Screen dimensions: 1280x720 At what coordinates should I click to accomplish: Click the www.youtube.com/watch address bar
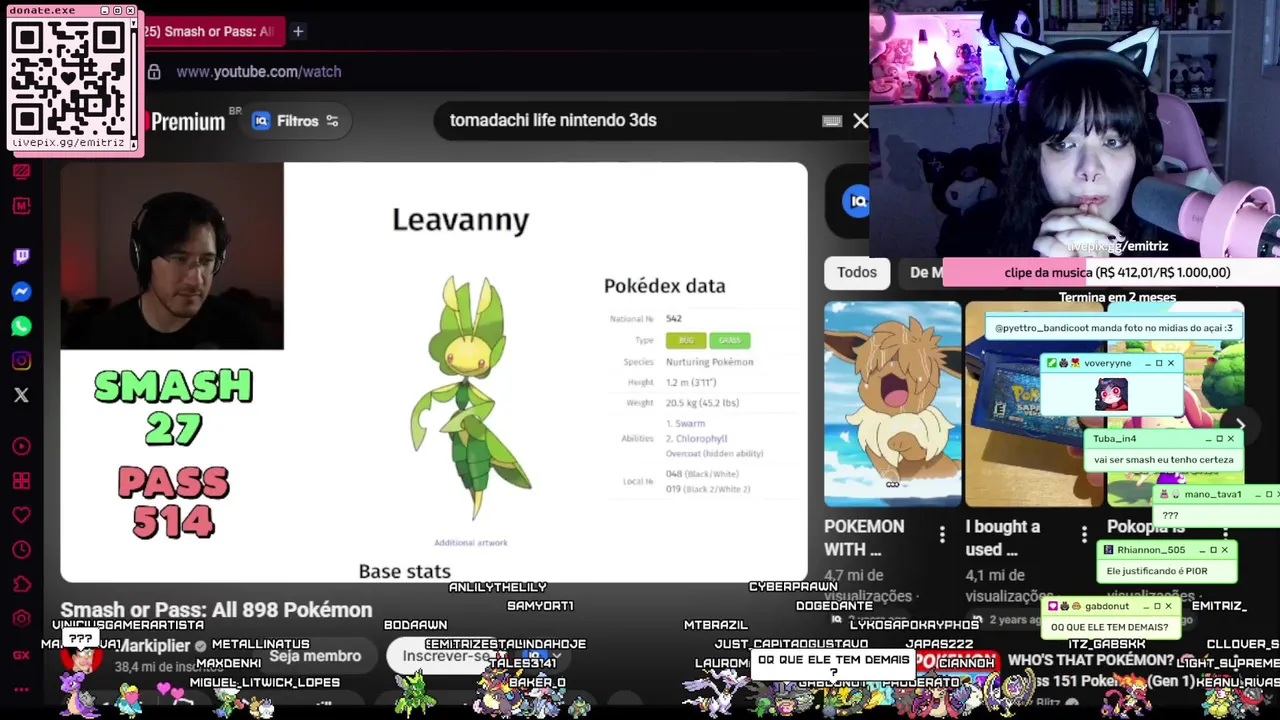pyautogui.click(x=259, y=72)
